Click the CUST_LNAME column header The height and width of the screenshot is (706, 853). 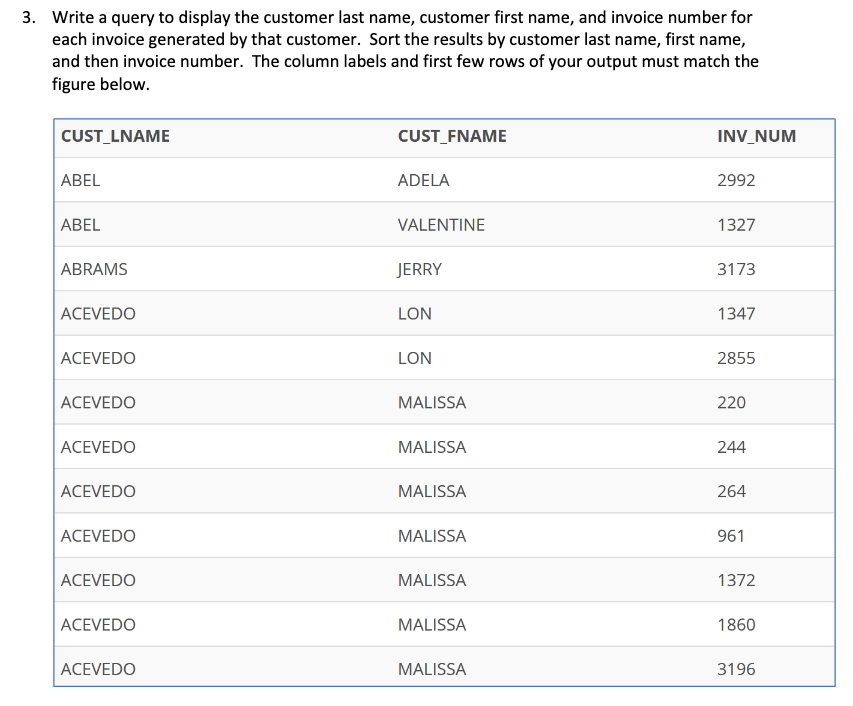tap(113, 135)
